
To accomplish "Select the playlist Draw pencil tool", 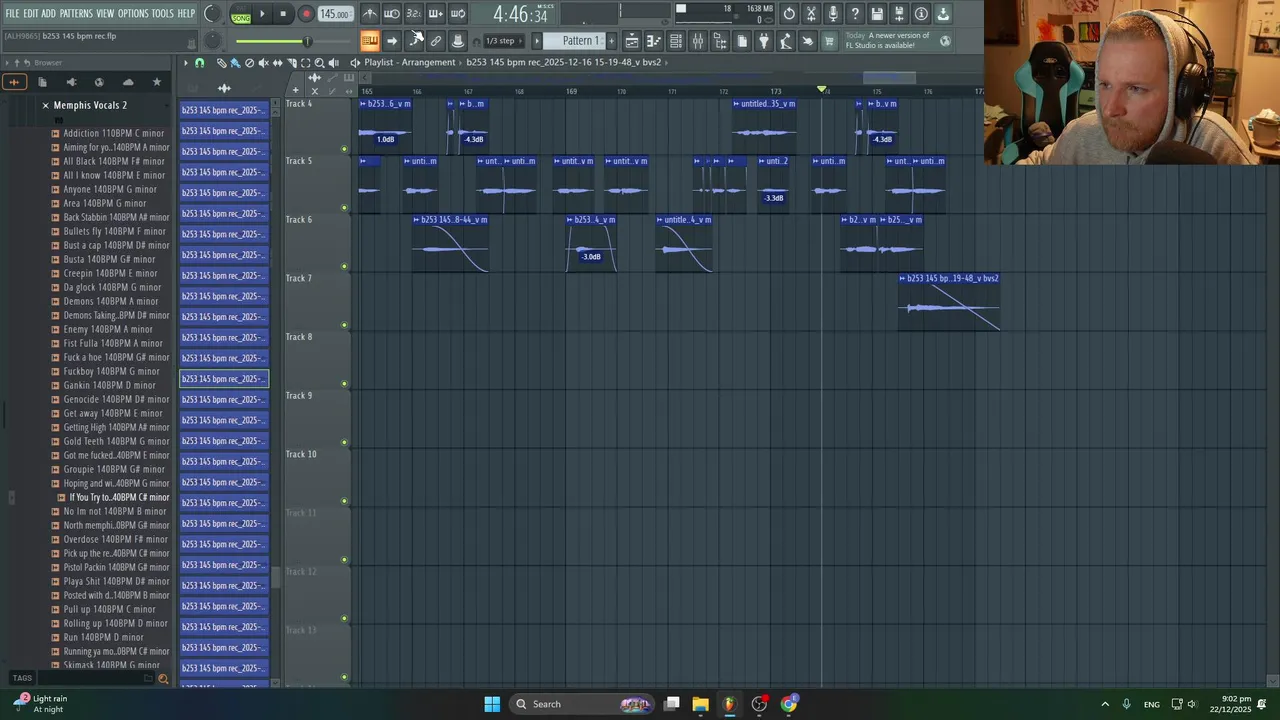I will (x=221, y=63).
